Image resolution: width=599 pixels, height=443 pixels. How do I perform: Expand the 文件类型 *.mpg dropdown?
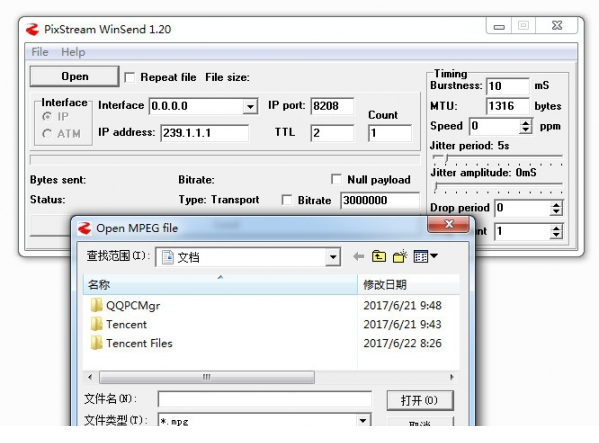pos(363,420)
